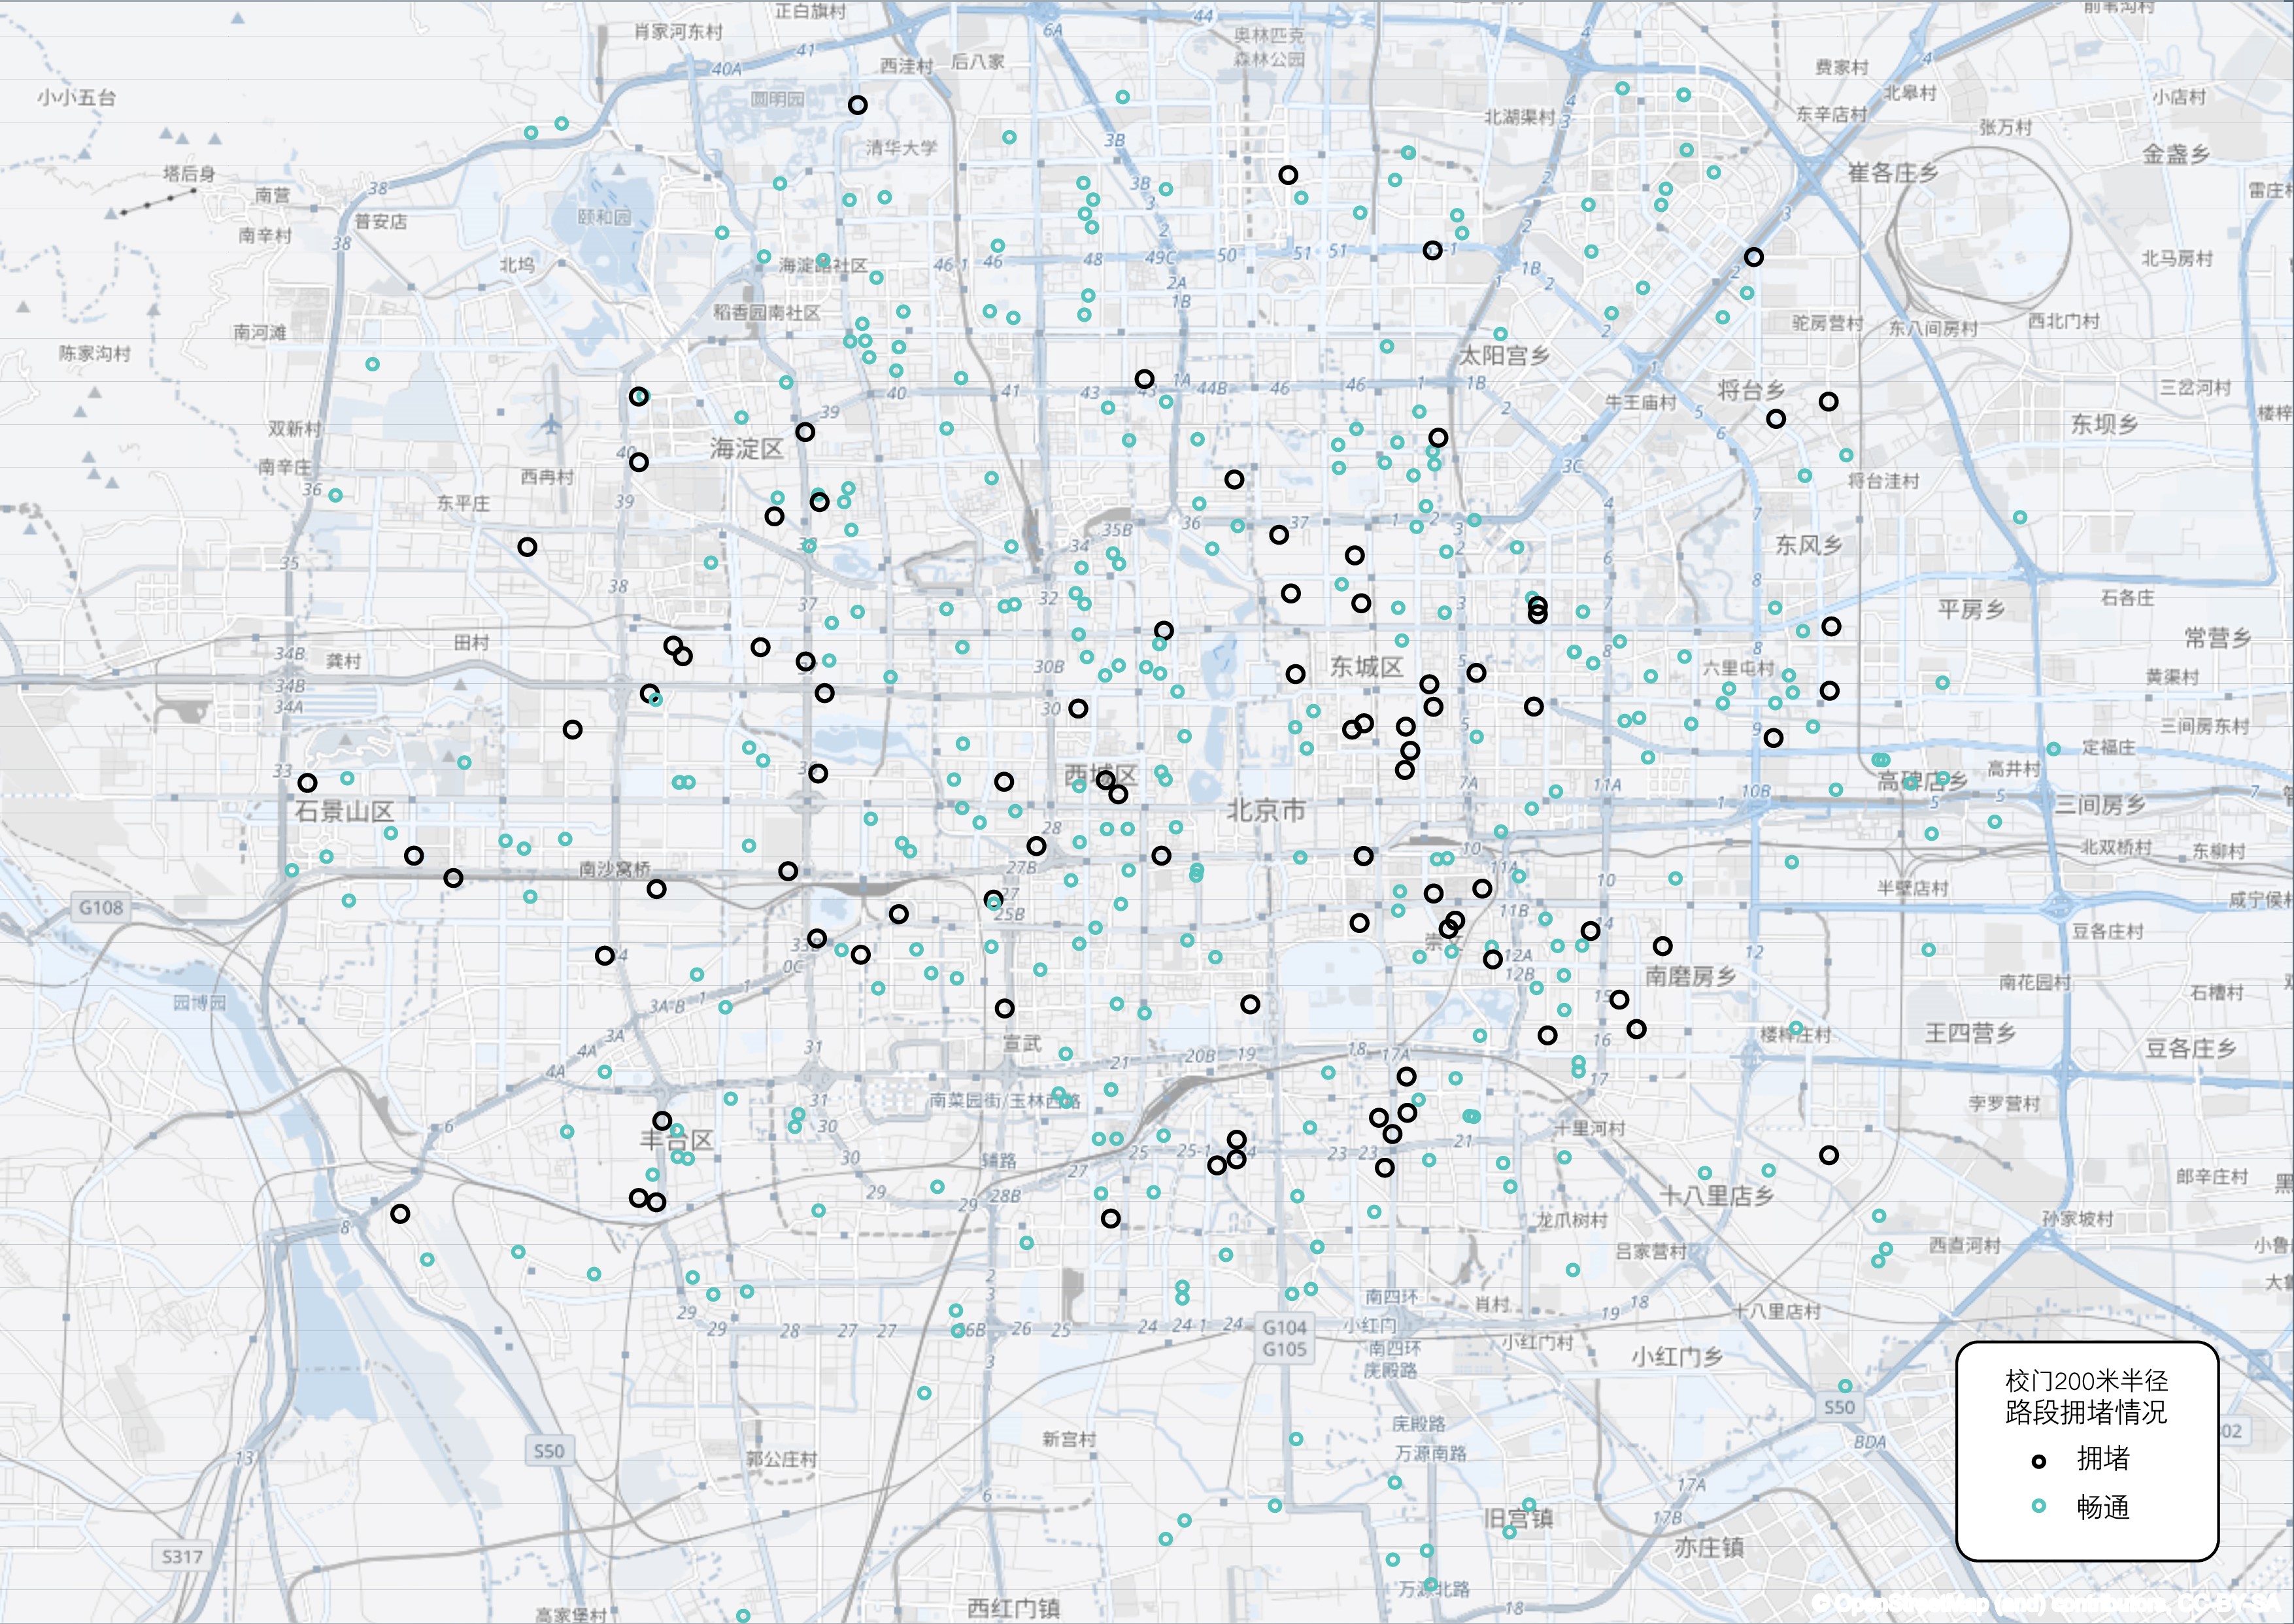Click the 南磨房乡 label
Image resolution: width=2294 pixels, height=1624 pixels.
coord(1691,976)
